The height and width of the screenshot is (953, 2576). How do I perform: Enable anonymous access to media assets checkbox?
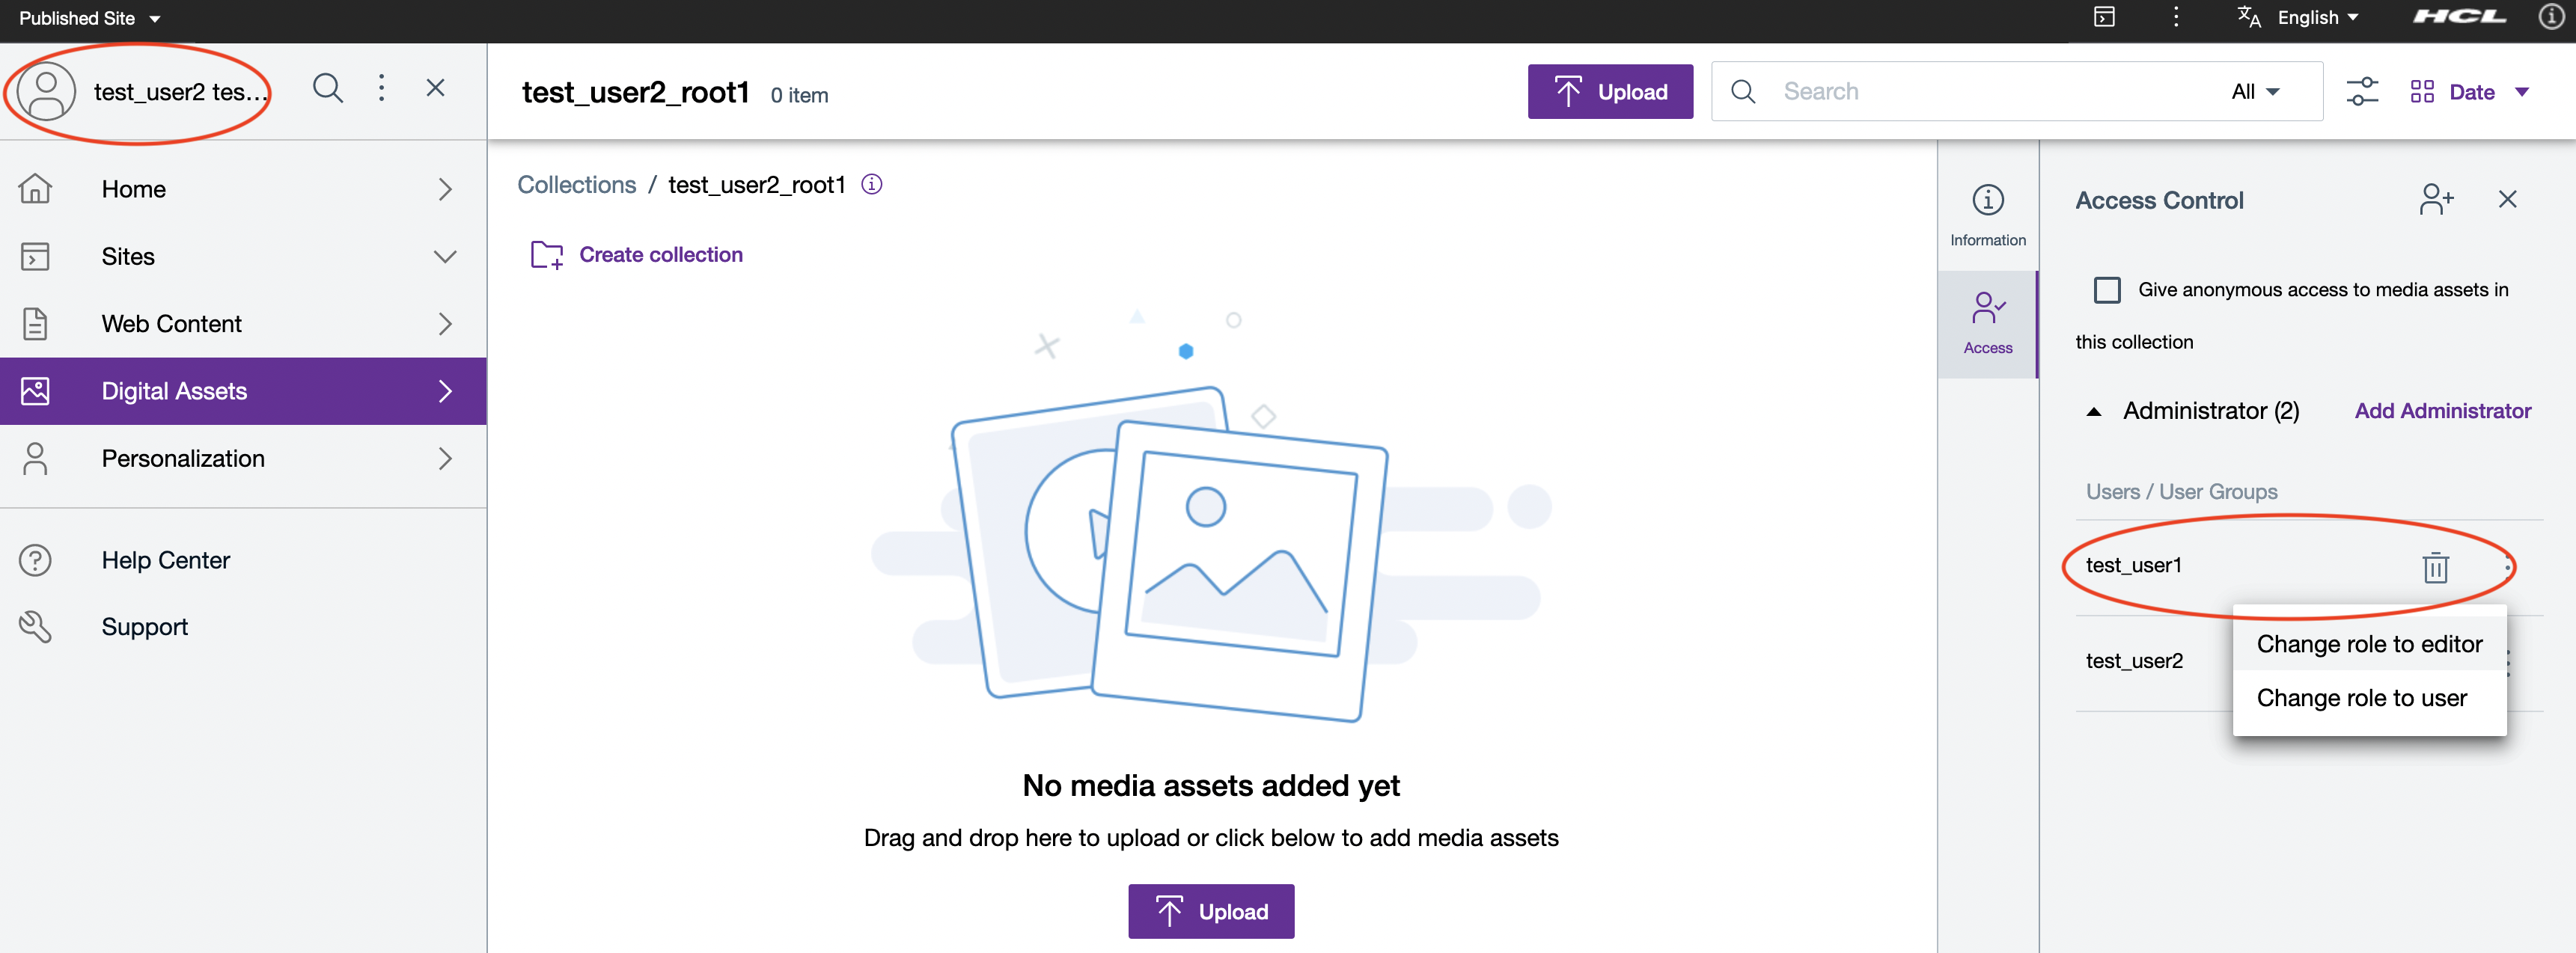pos(2108,290)
